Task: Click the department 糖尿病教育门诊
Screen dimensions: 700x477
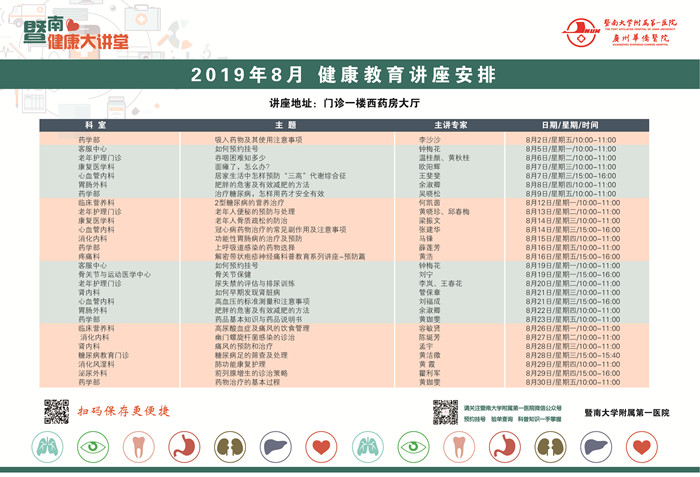Action: [x=104, y=355]
